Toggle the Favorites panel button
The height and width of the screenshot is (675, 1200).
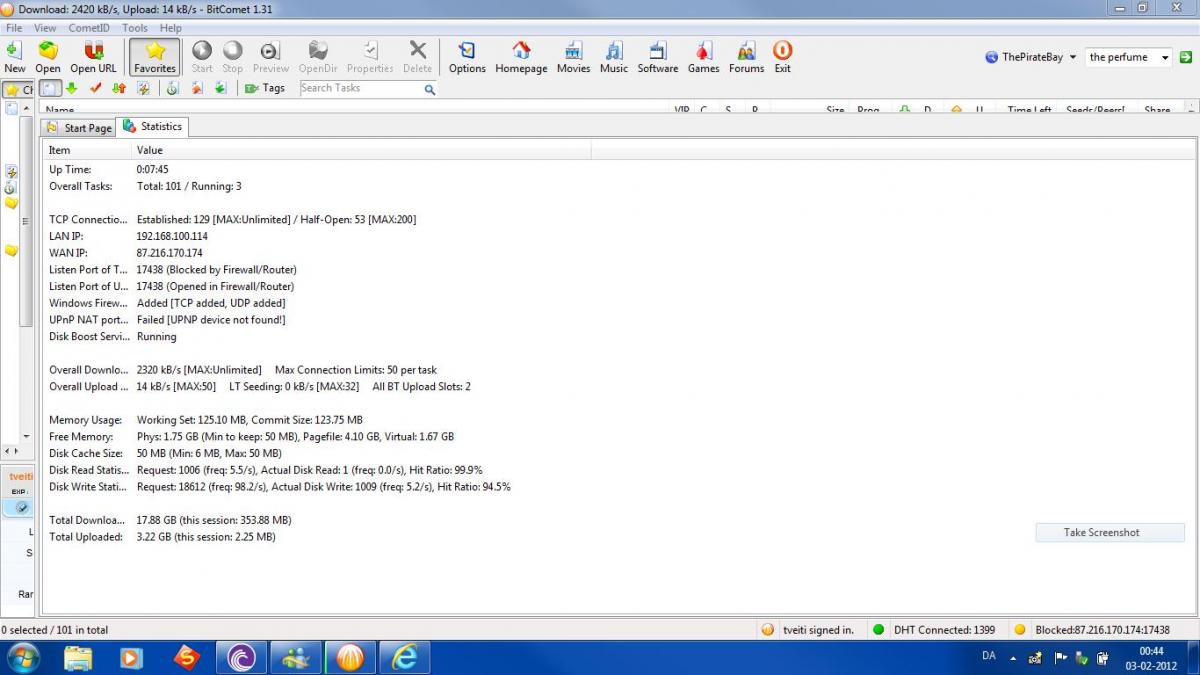tap(155, 56)
